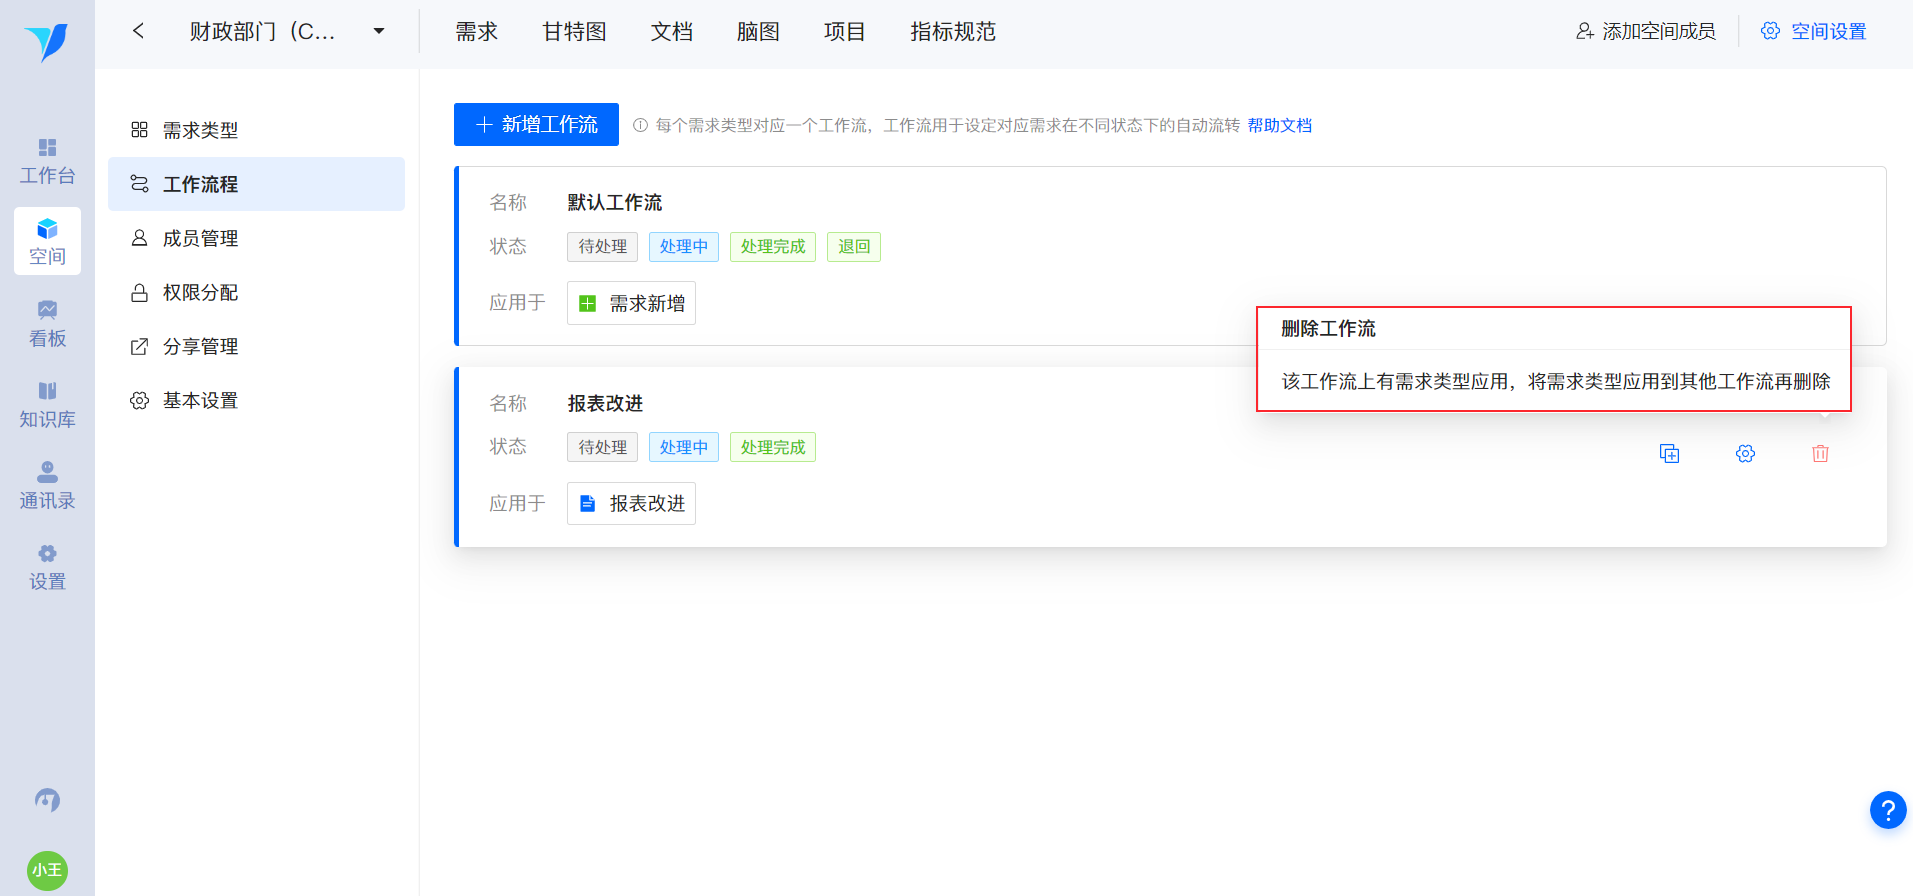Click the 报表改进 workflow name

[605, 403]
